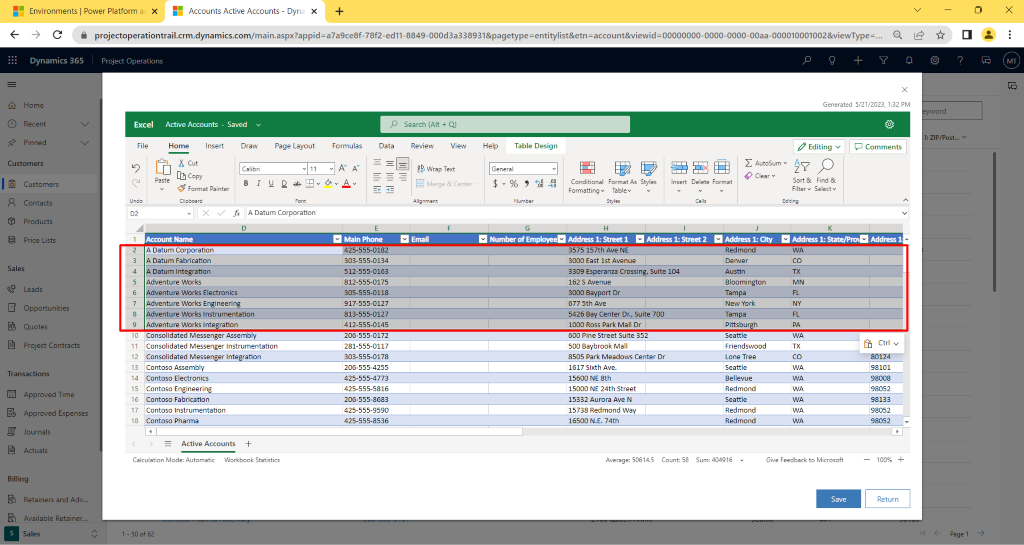
Task: Click the blue Save button
Action: point(838,499)
